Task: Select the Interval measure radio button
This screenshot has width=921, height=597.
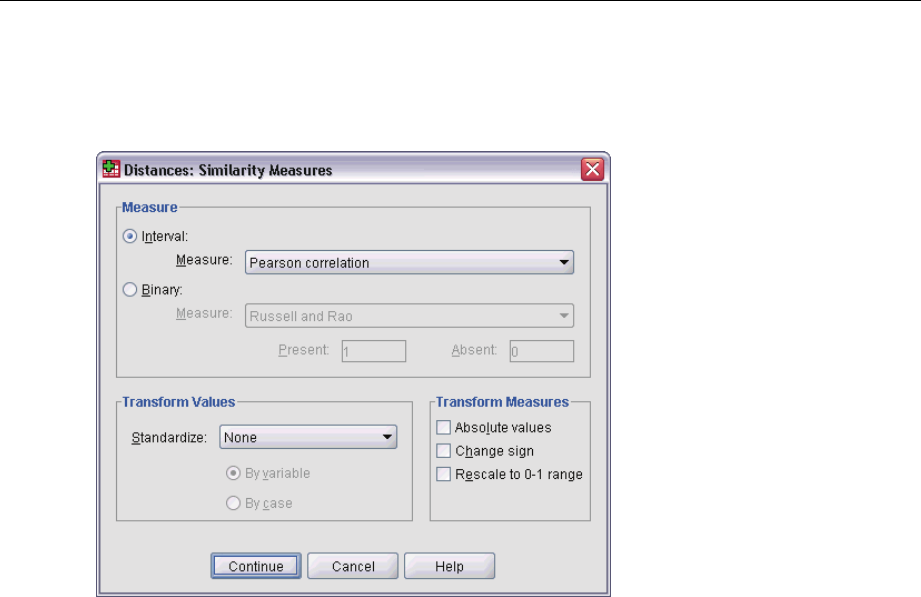Action: [x=130, y=236]
